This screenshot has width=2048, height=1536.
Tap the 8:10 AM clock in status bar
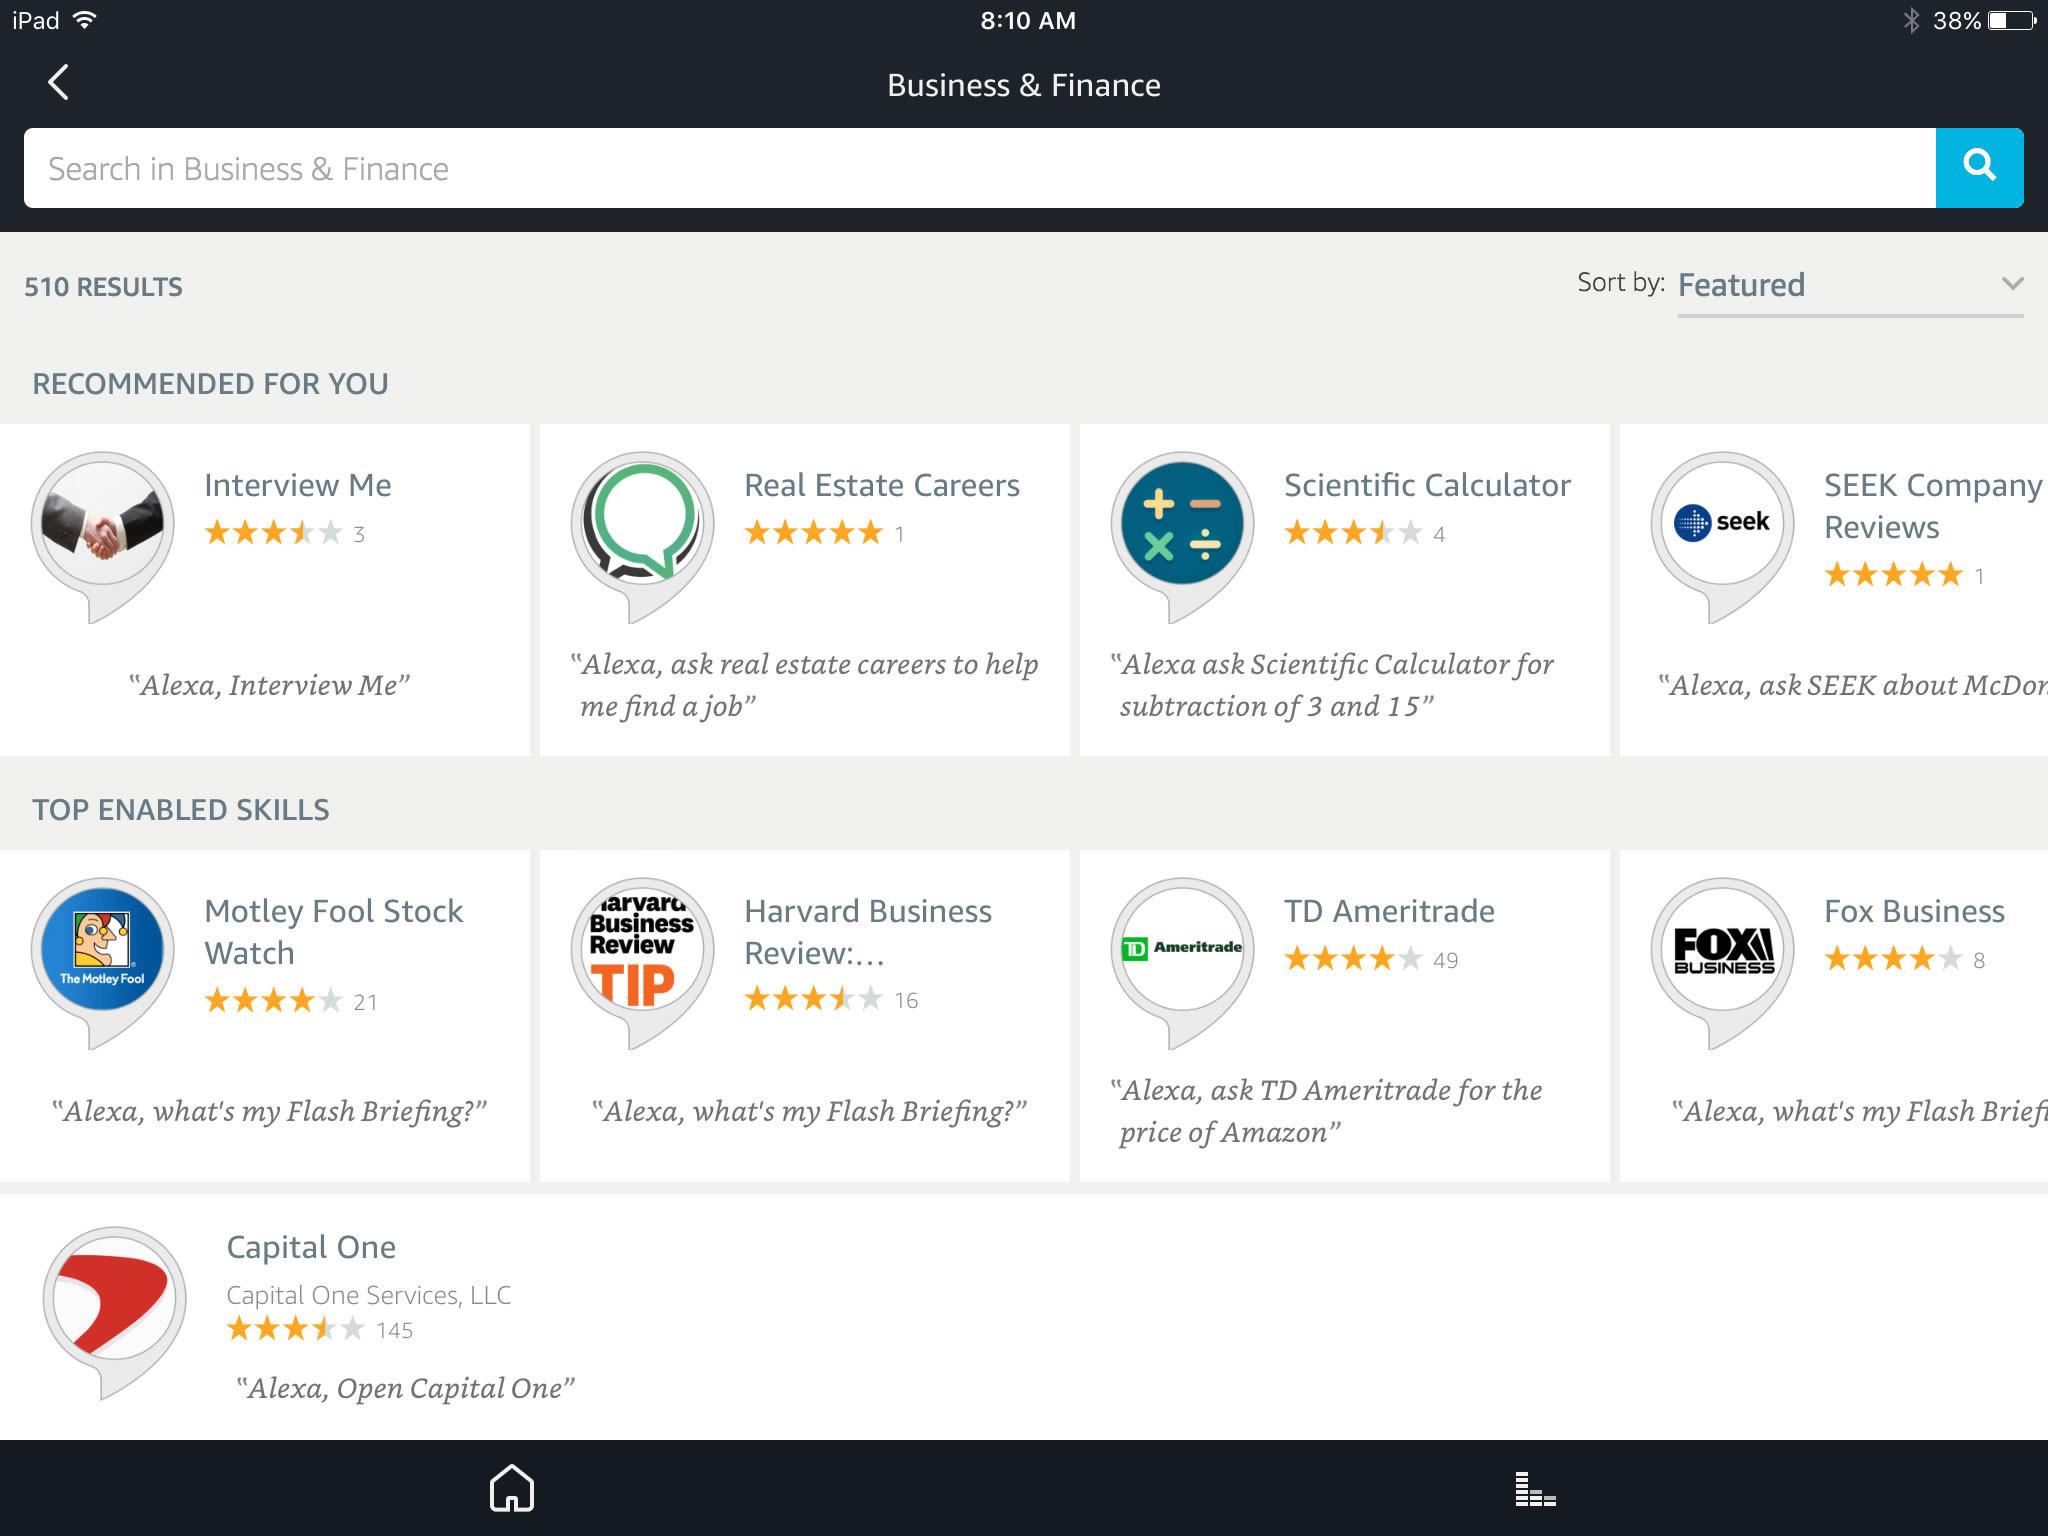click(1028, 21)
